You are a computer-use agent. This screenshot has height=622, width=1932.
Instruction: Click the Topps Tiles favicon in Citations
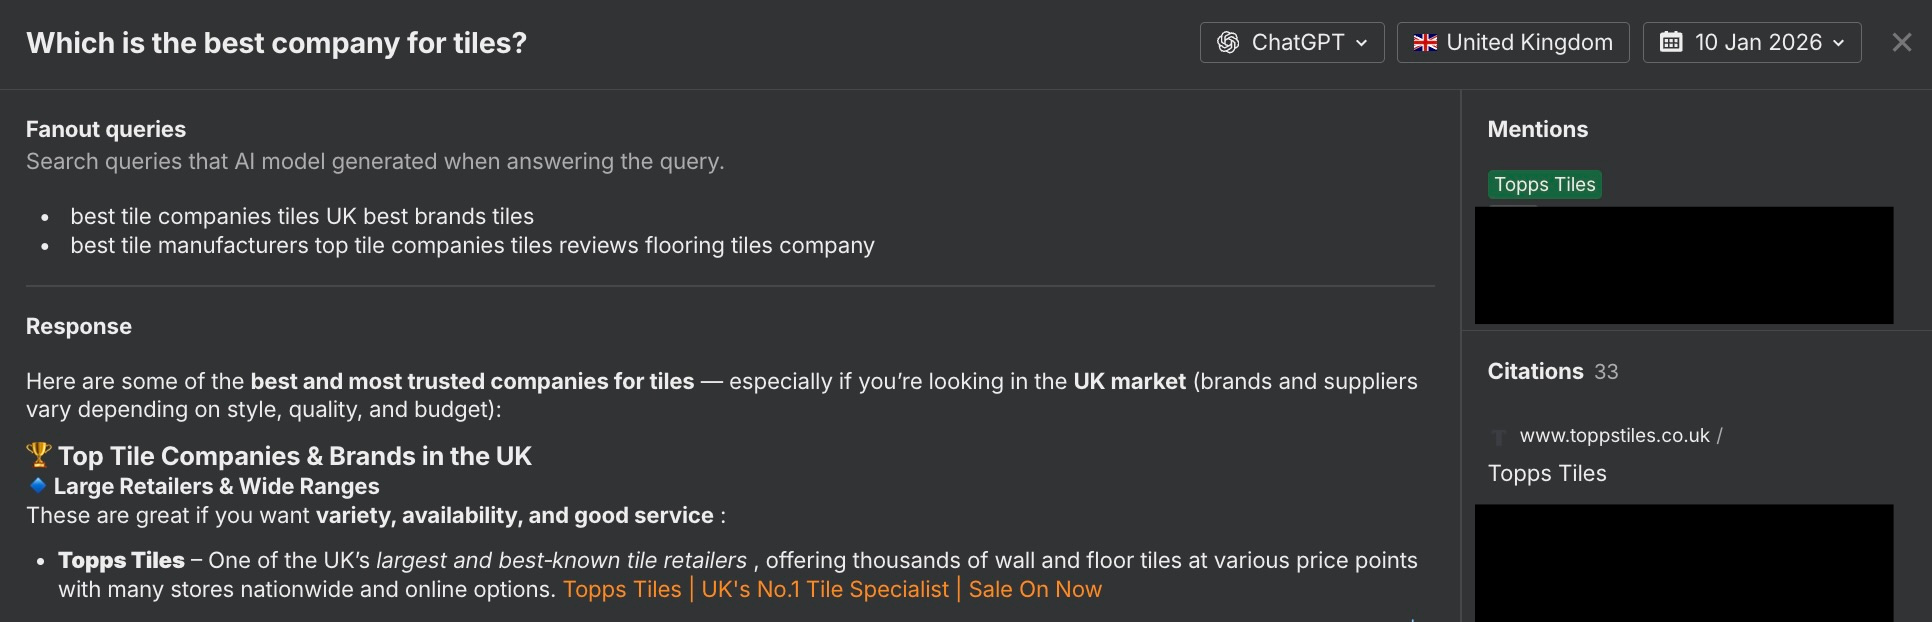pyautogui.click(x=1499, y=437)
